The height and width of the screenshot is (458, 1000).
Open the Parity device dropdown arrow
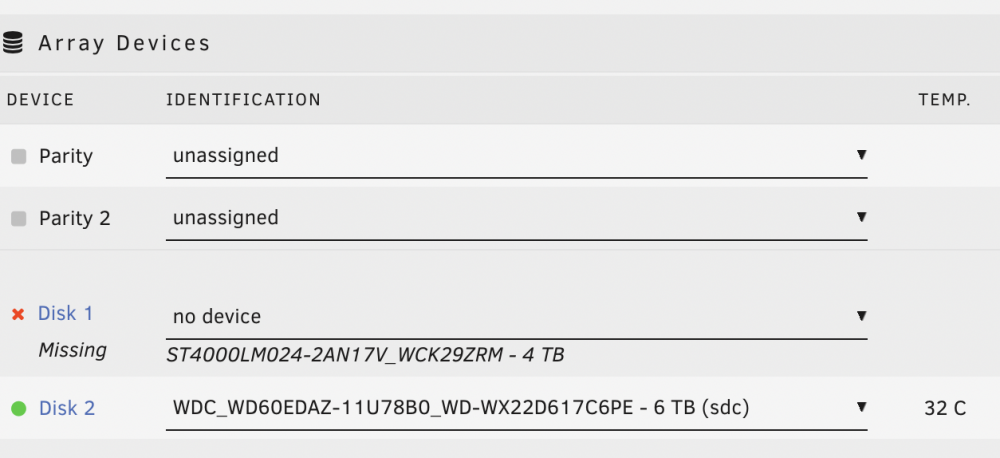862,154
